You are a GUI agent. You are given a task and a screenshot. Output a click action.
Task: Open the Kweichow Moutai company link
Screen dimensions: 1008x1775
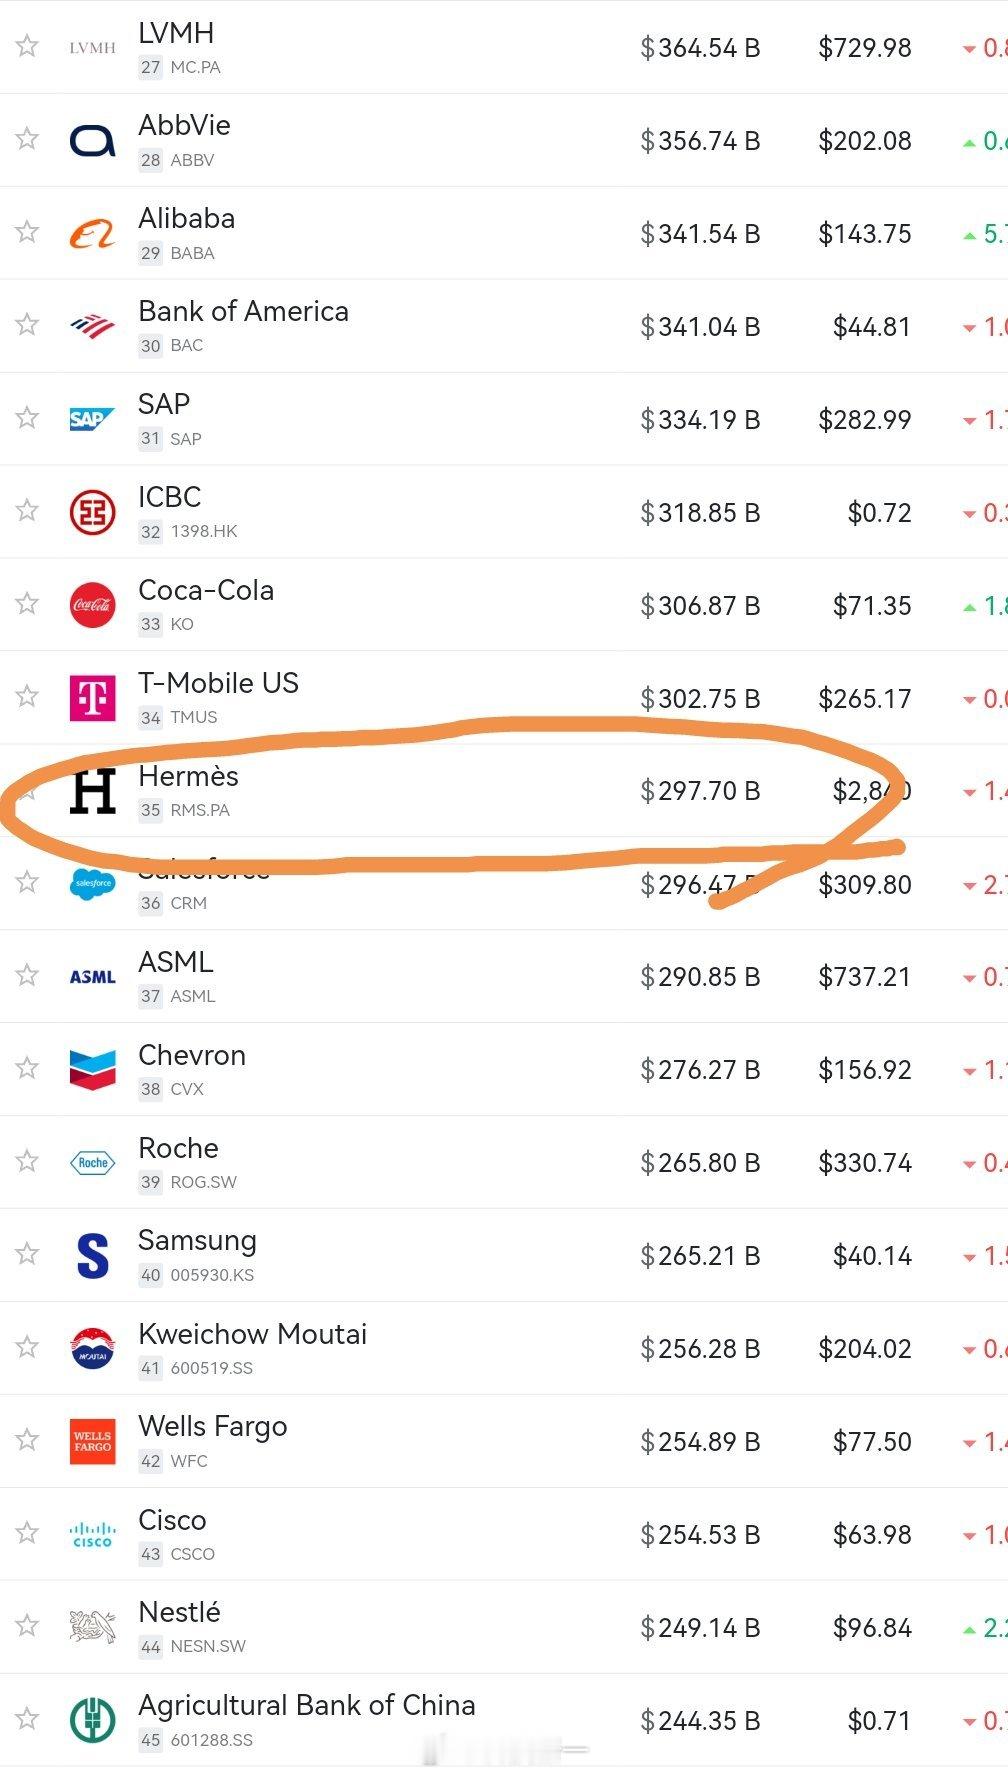click(x=252, y=1334)
